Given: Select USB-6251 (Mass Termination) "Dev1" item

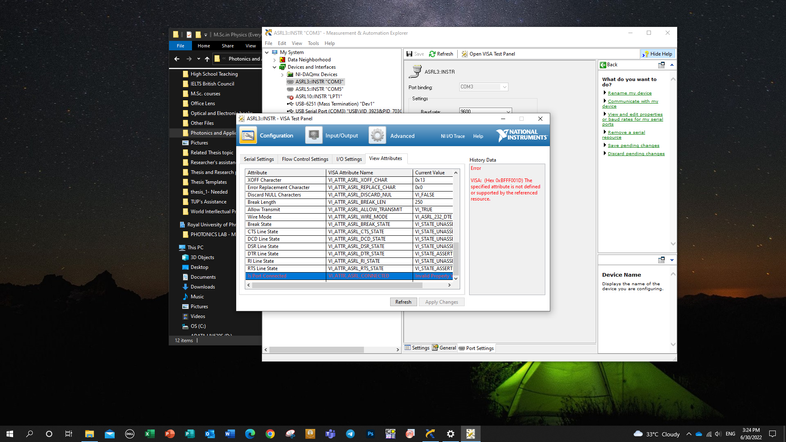Looking at the screenshot, I should 334,104.
